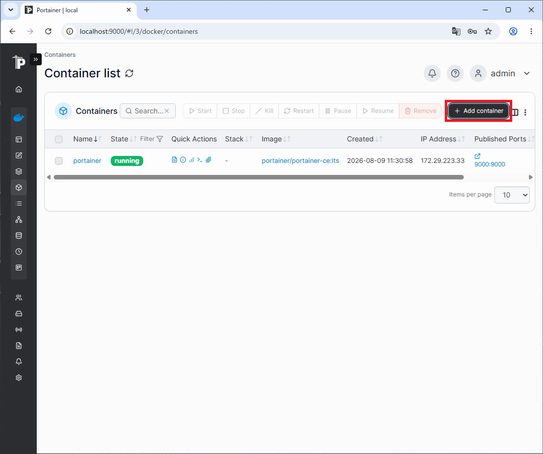This screenshot has width=543, height=454.
Task: Open portainer container console quick action
Action: pos(200,160)
